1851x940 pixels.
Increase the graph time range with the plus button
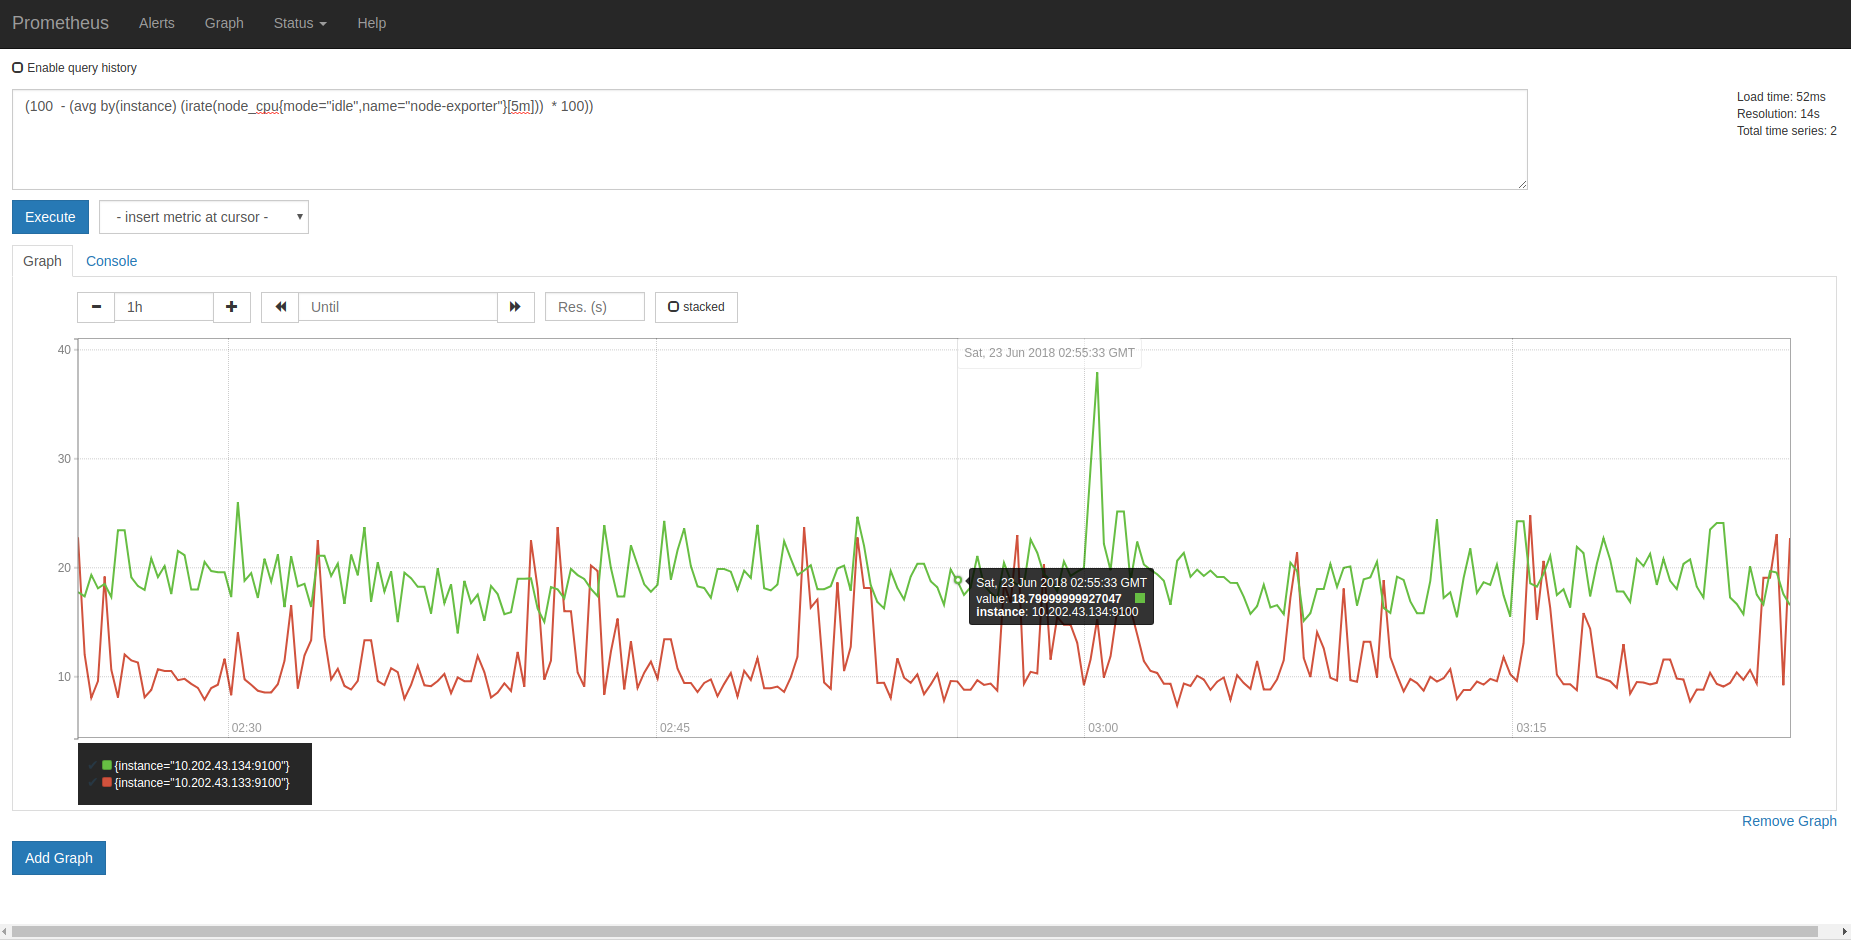click(x=231, y=307)
